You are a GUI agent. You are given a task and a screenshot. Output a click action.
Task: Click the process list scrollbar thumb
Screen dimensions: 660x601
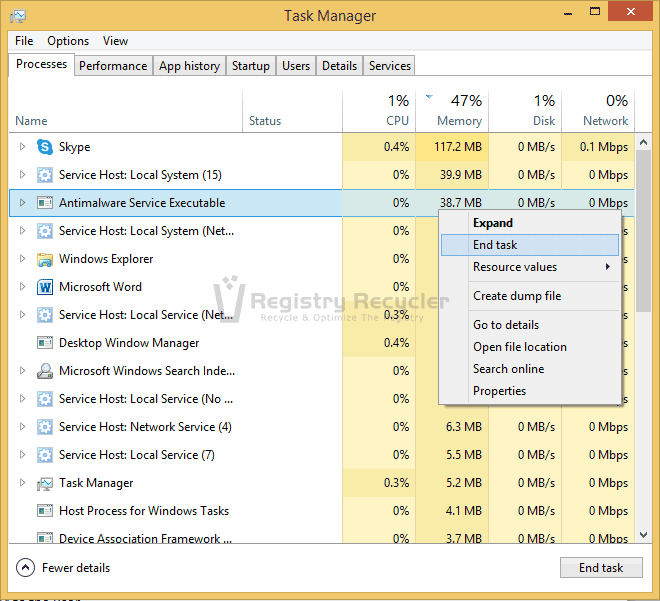coord(643,231)
